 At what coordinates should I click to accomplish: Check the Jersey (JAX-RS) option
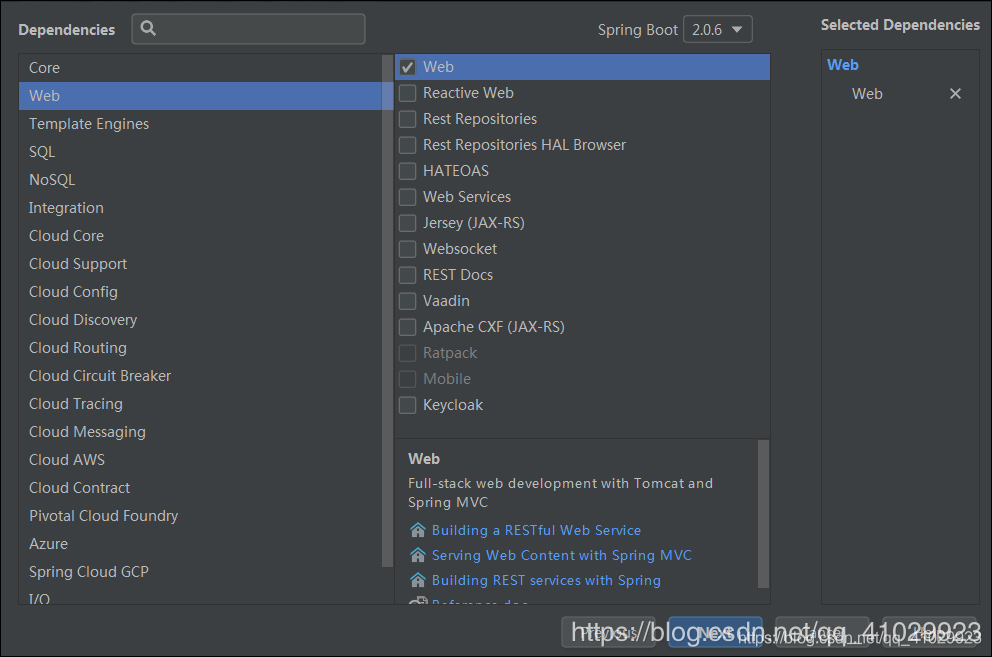tap(407, 223)
